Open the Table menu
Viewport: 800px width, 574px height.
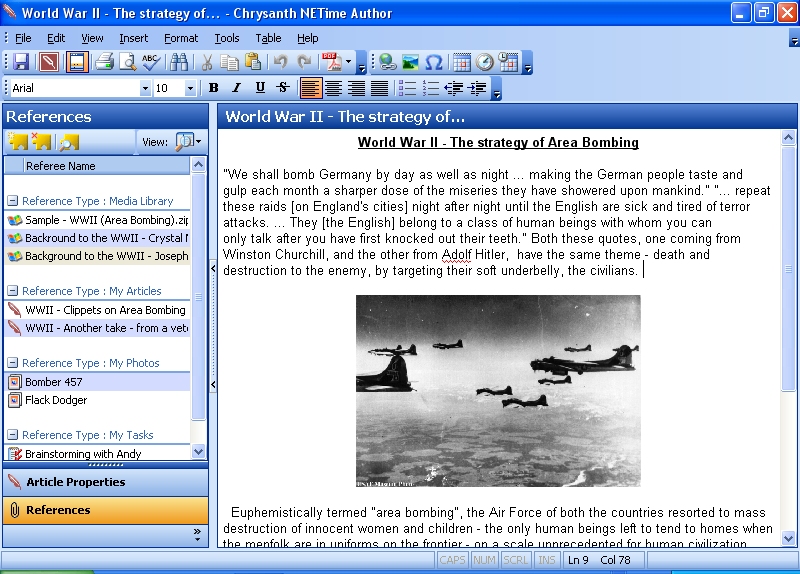(x=268, y=38)
